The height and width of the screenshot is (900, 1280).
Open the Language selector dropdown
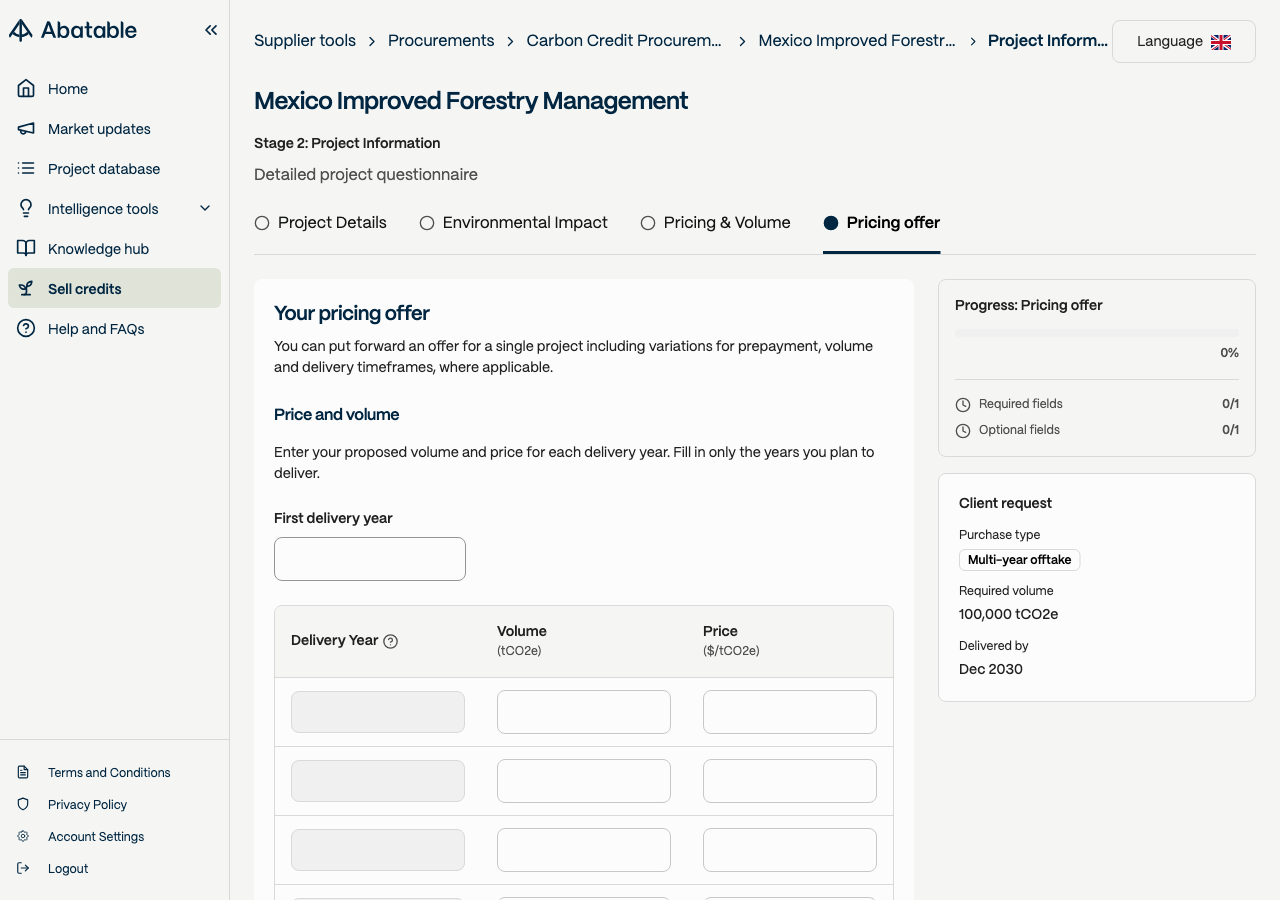click(x=1183, y=42)
